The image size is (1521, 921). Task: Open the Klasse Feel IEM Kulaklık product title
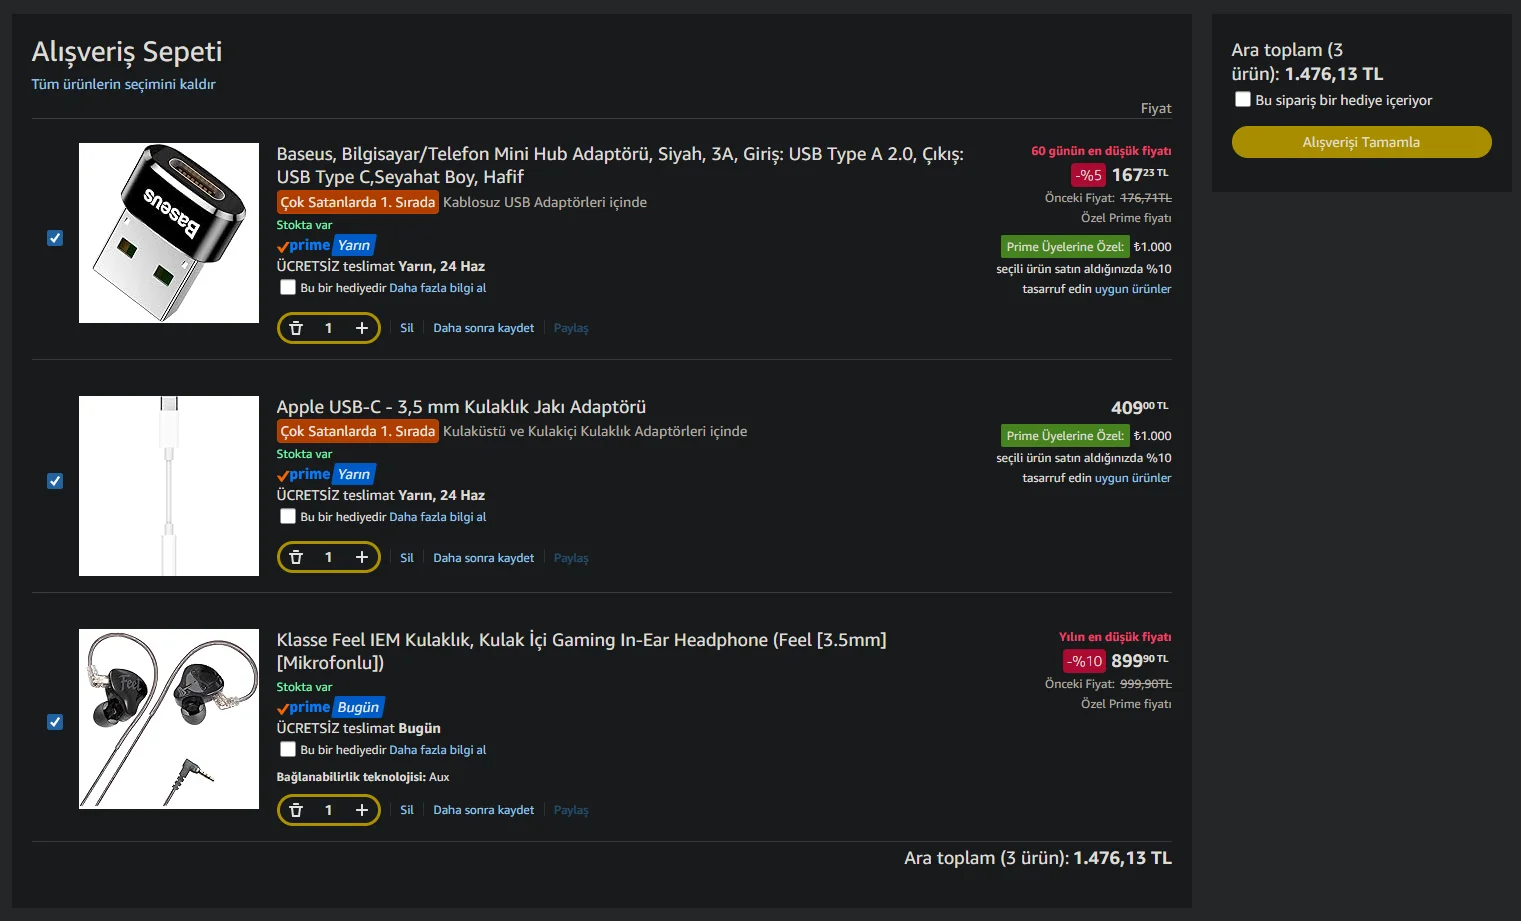click(581, 651)
